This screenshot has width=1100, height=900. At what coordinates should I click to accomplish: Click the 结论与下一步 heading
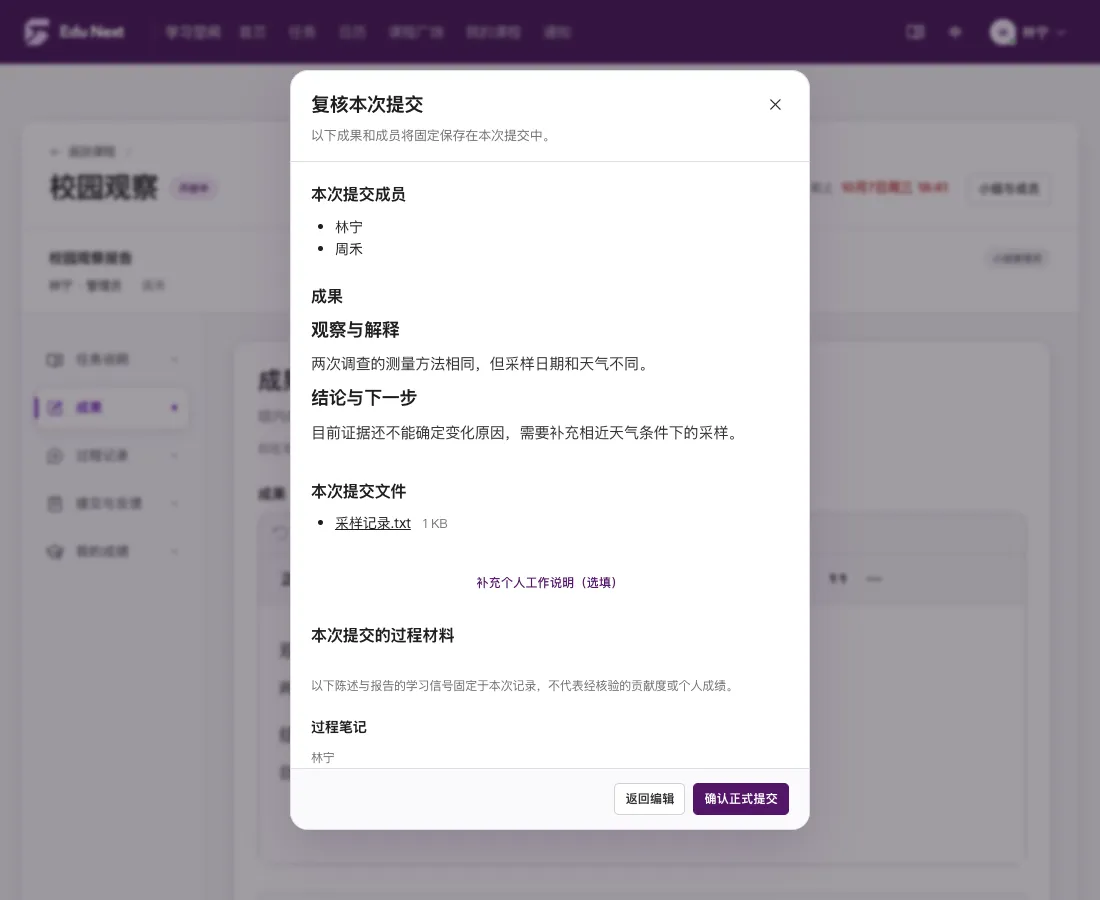click(363, 398)
